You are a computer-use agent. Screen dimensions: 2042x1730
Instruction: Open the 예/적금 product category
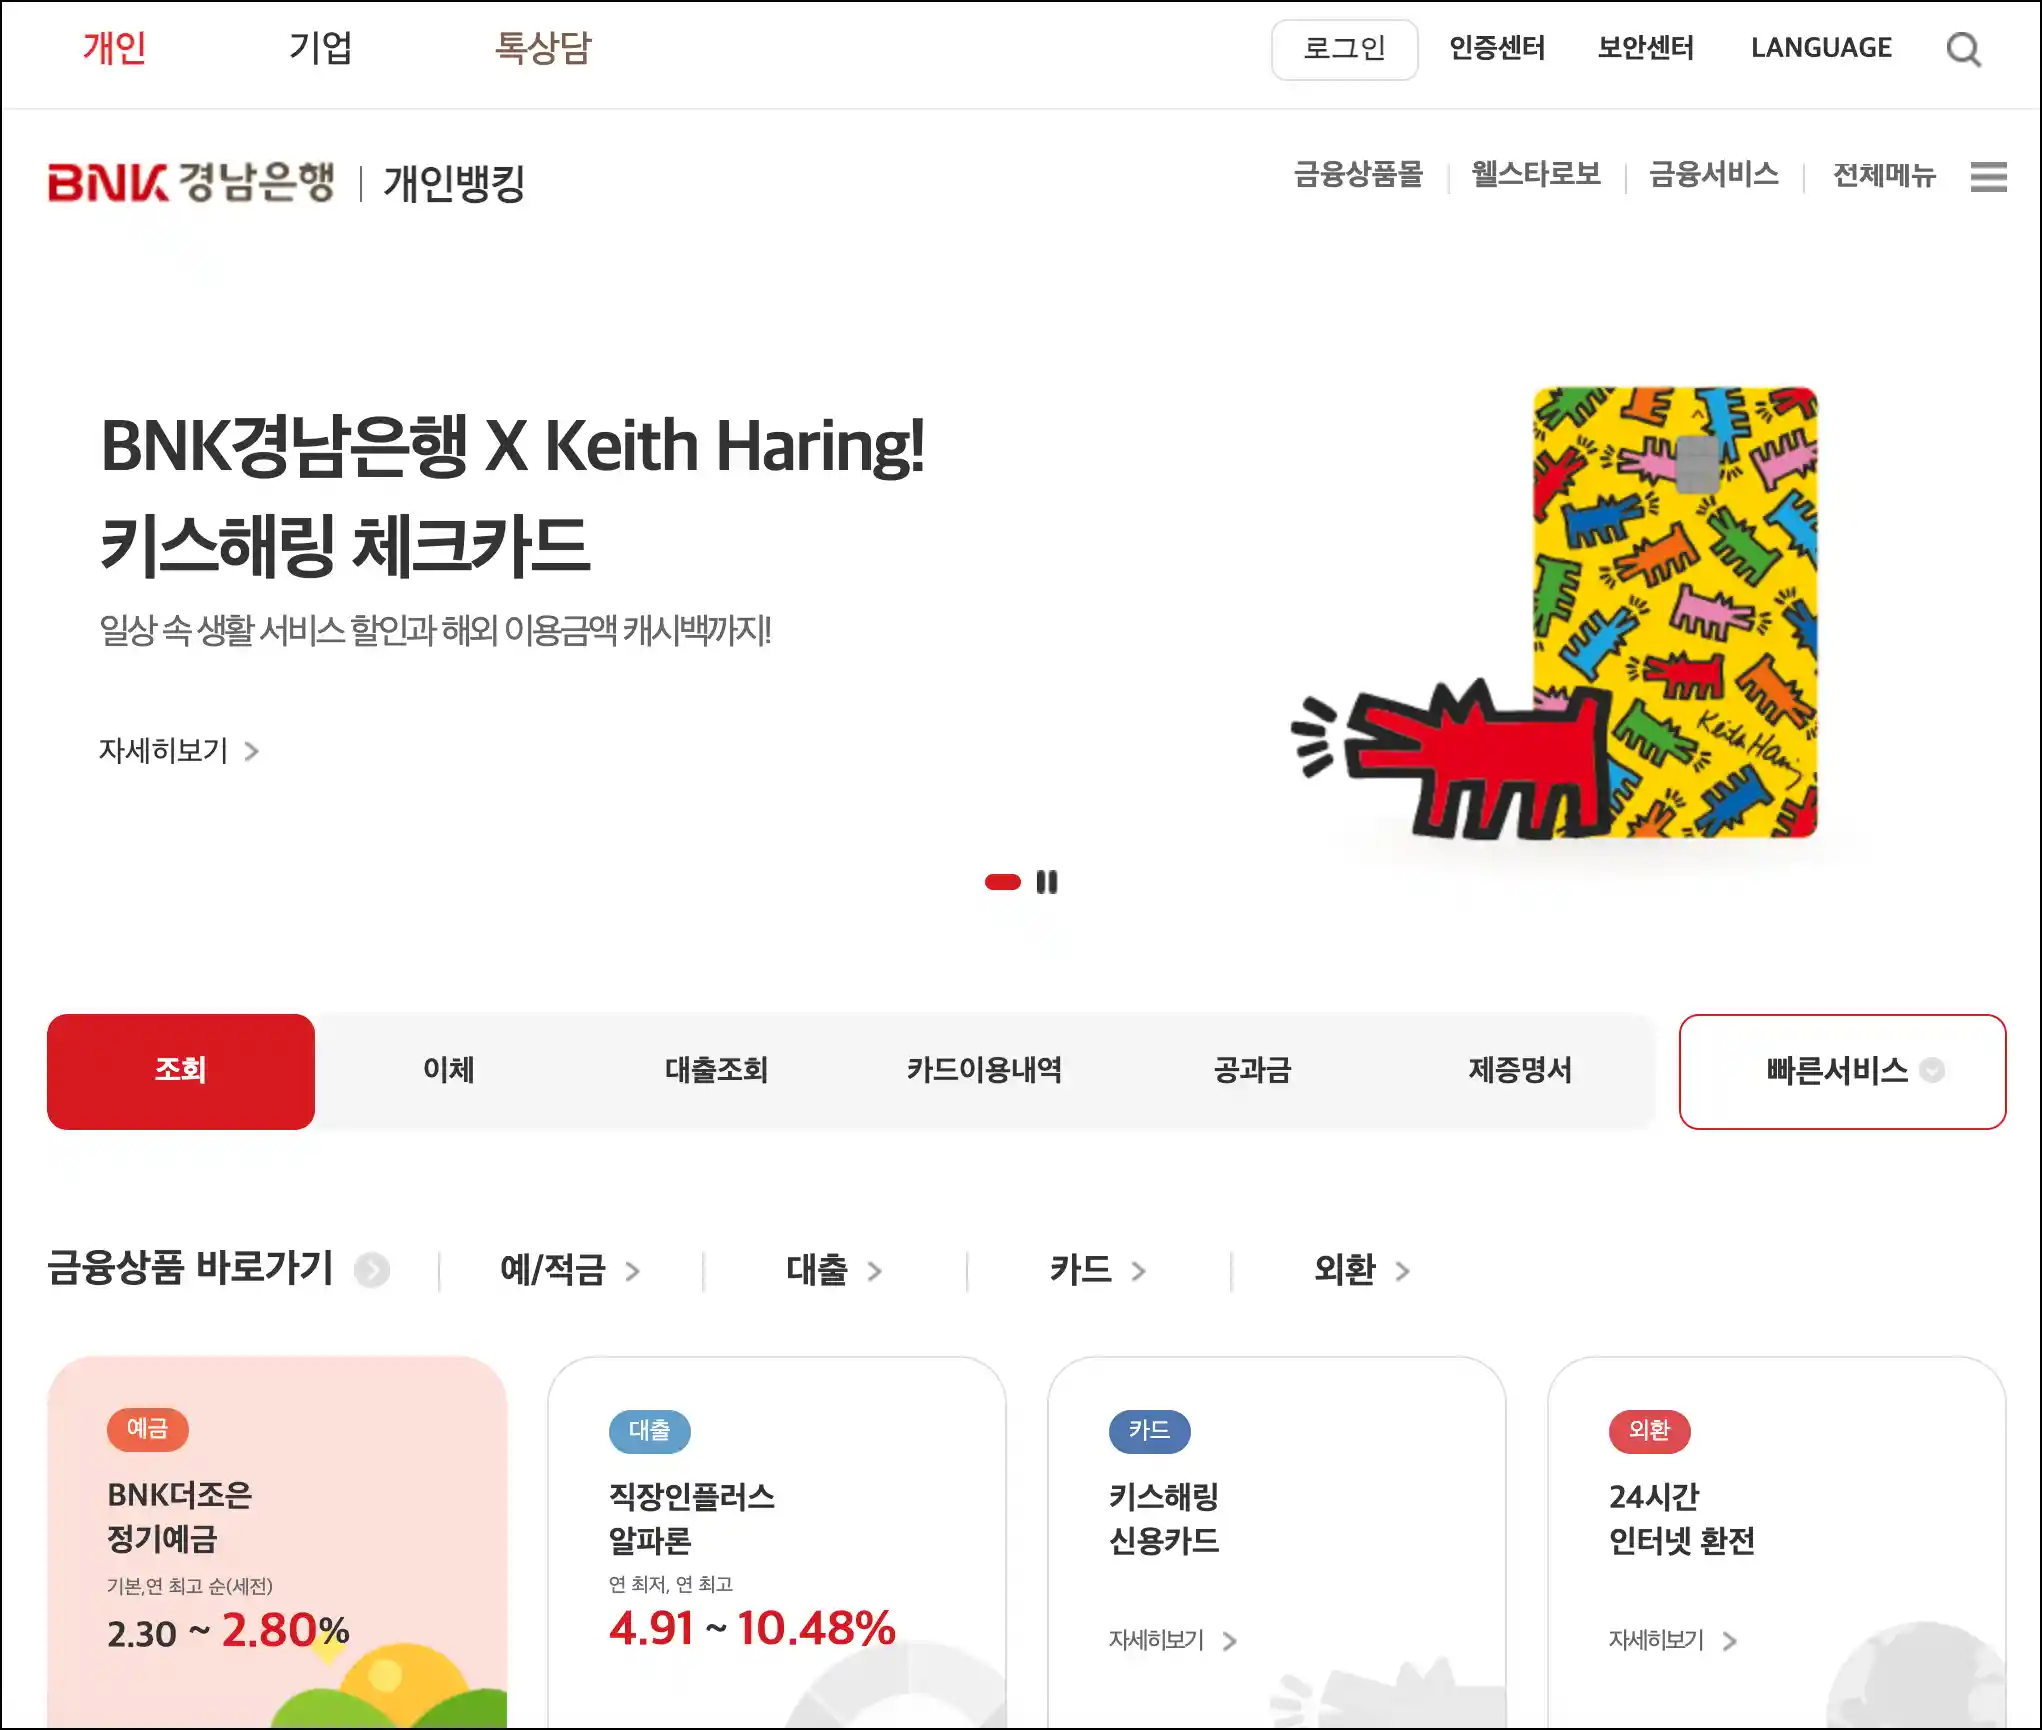pos(570,1270)
